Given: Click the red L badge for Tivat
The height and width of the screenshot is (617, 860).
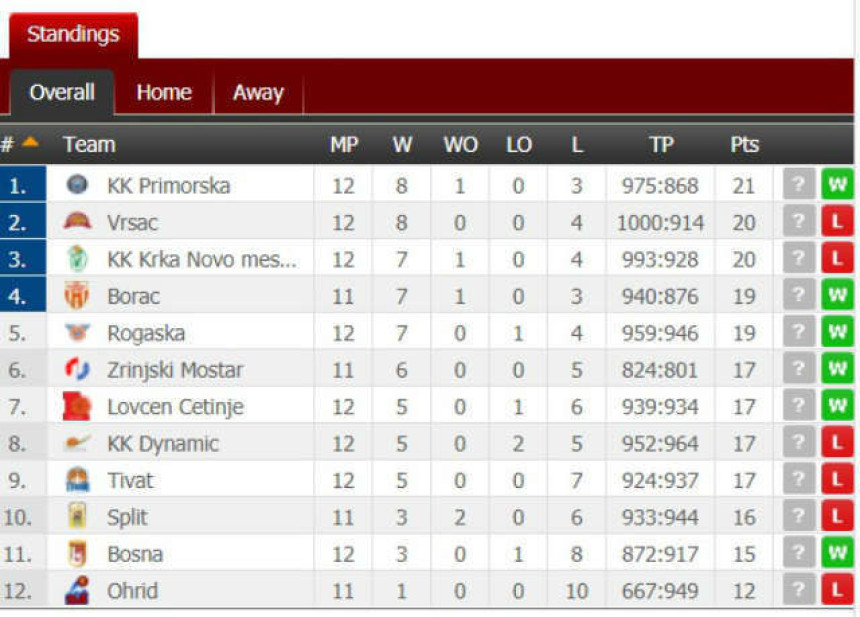Looking at the screenshot, I should [836, 481].
